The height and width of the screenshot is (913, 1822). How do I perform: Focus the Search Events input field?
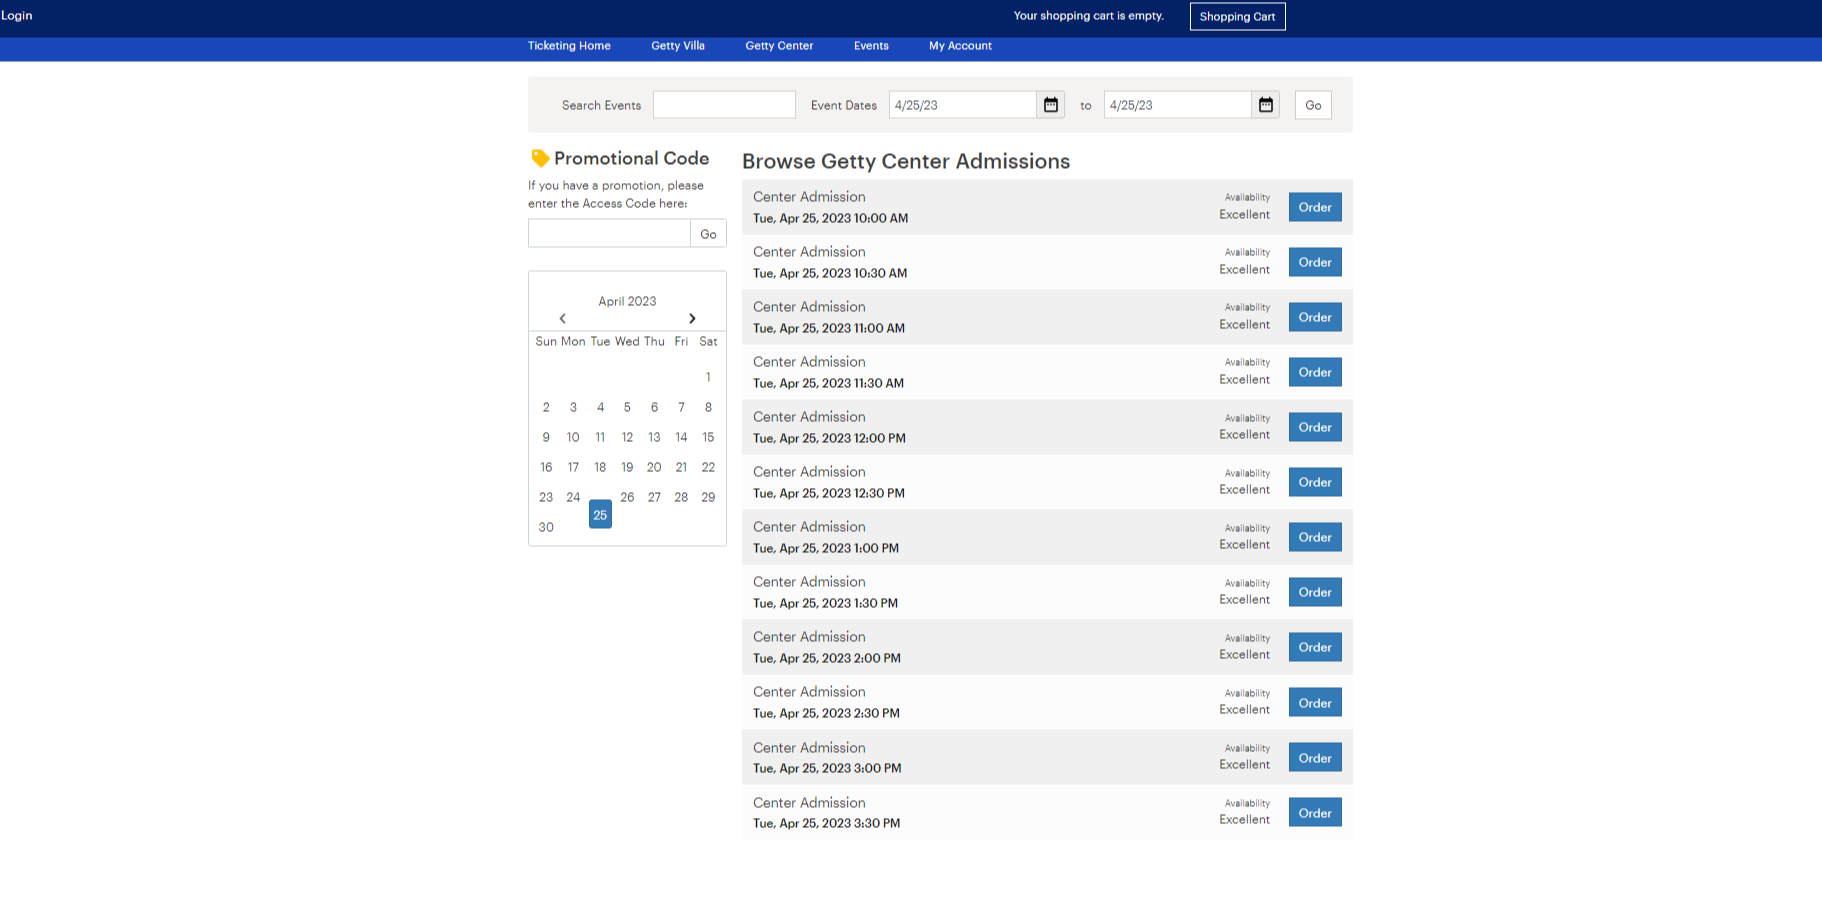[724, 105]
